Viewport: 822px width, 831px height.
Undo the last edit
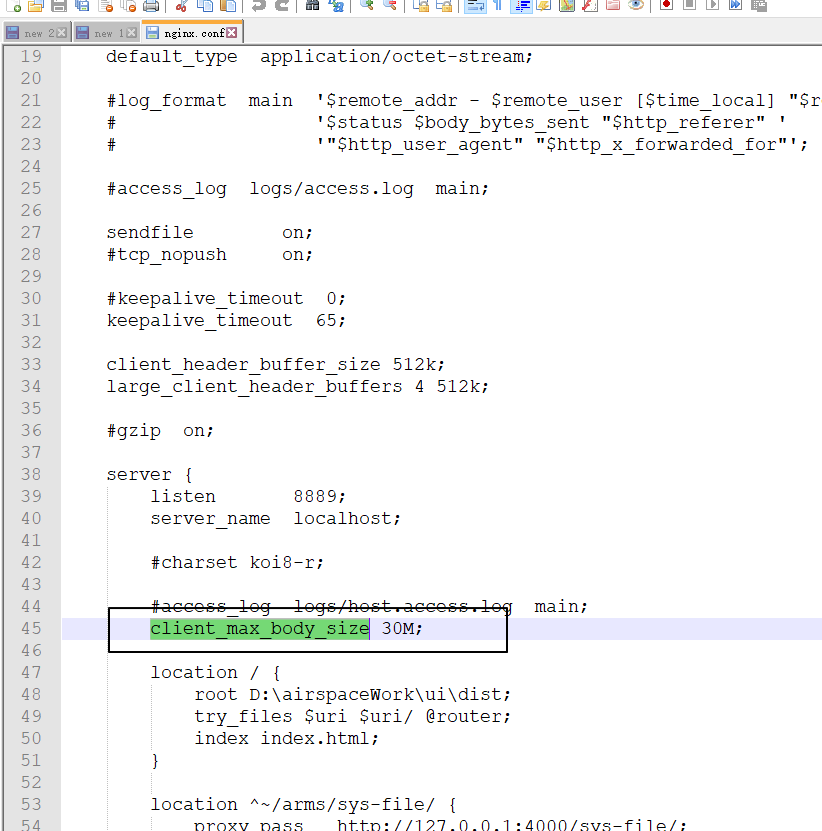point(258,8)
